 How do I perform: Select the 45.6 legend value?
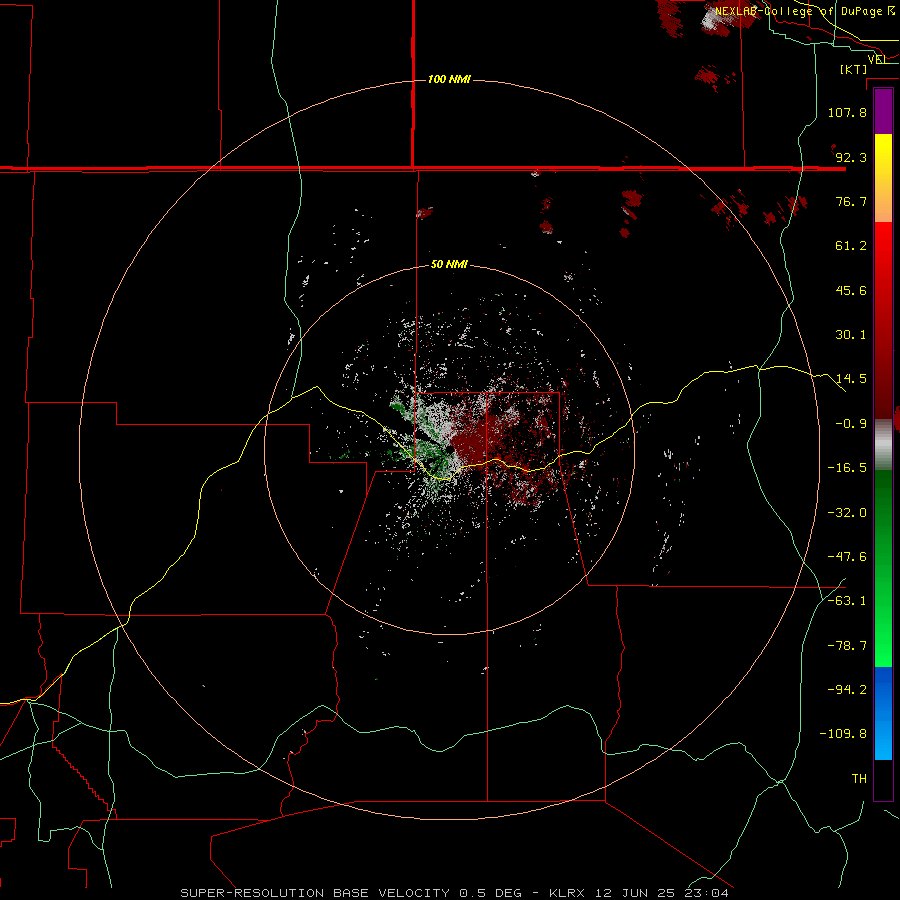coord(851,290)
